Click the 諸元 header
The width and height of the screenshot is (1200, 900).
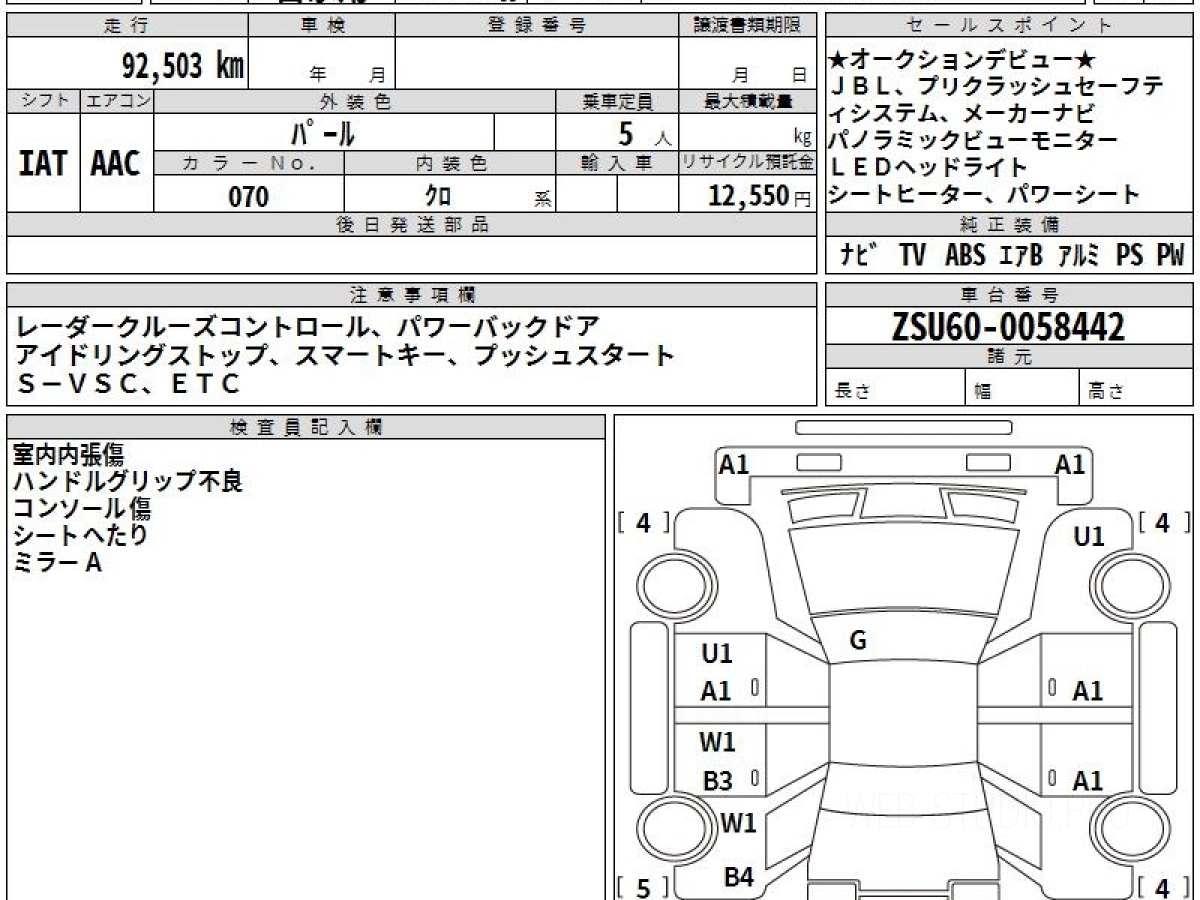pyautogui.click(x=1009, y=357)
